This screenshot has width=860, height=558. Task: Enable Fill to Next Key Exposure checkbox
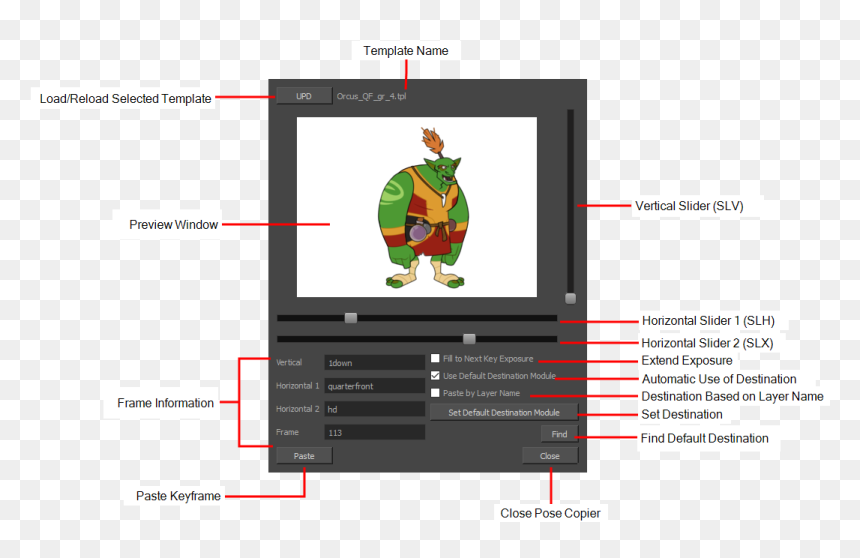tap(435, 358)
